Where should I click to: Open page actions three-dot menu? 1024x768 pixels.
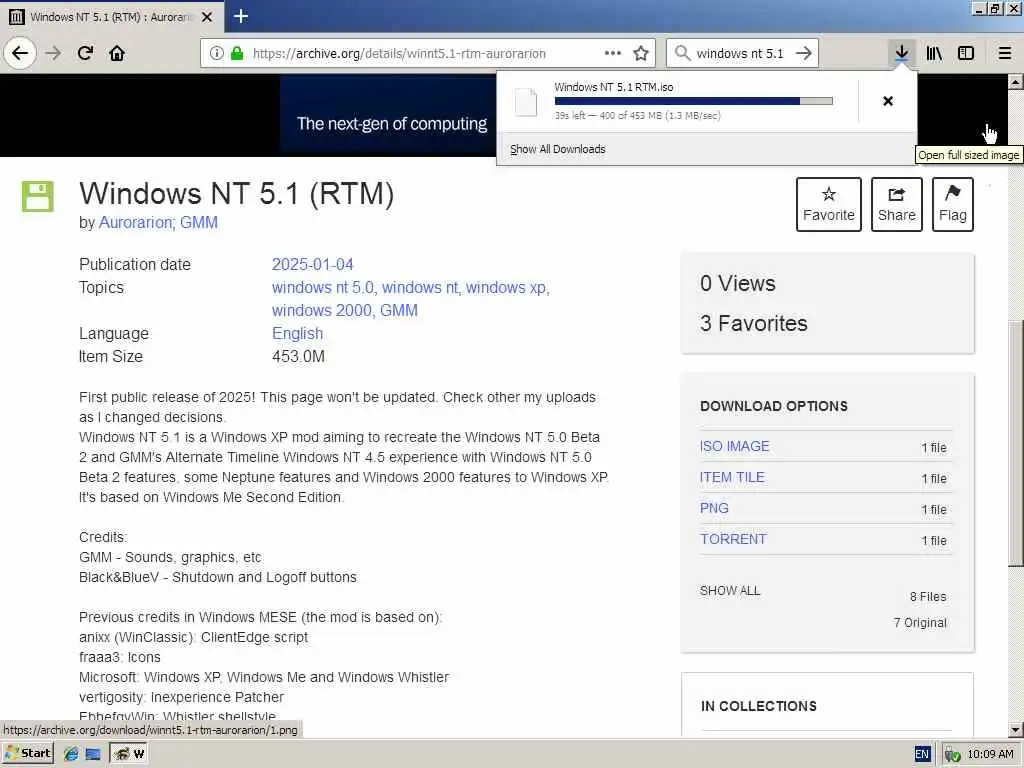(613, 53)
